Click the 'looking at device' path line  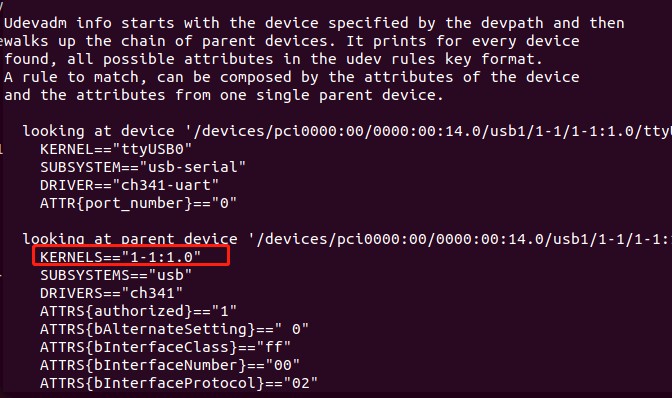(x=347, y=131)
